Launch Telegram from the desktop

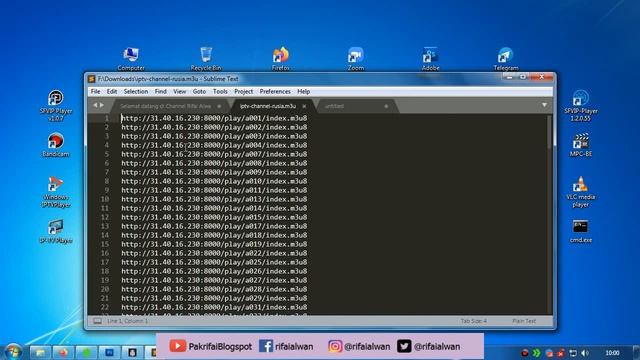[506, 59]
